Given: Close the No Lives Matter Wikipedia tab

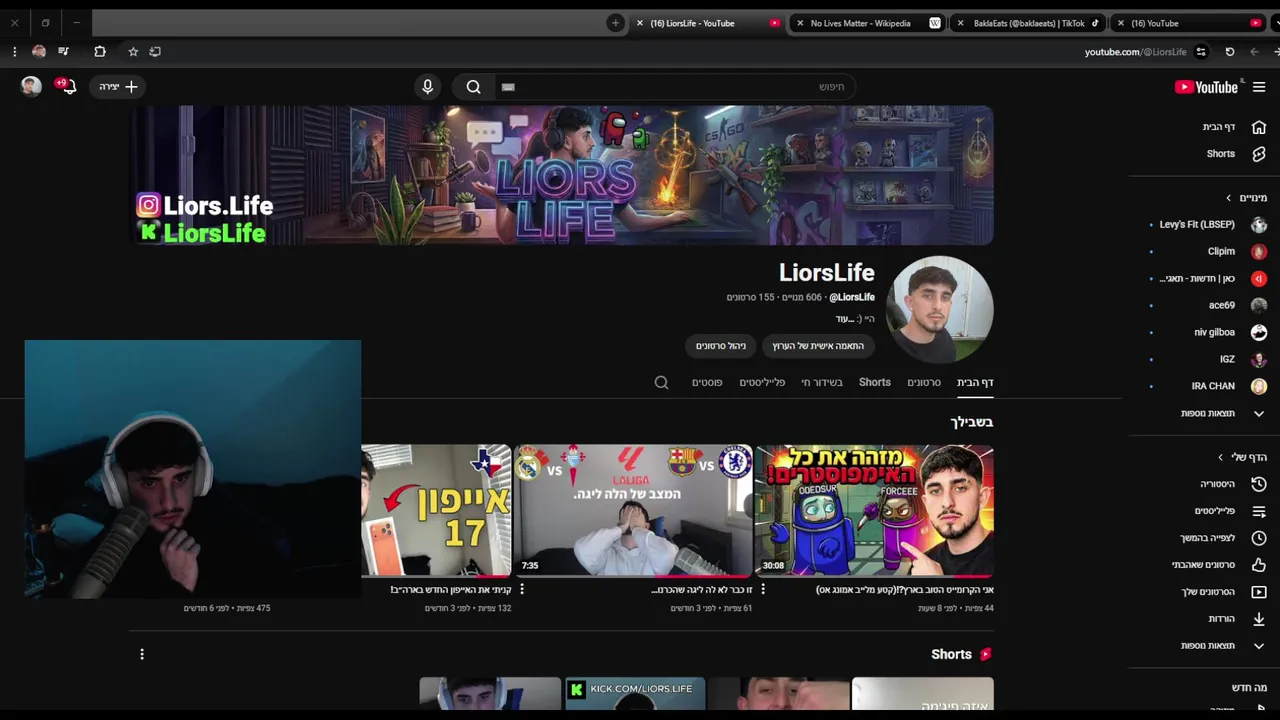Looking at the screenshot, I should [x=800, y=23].
